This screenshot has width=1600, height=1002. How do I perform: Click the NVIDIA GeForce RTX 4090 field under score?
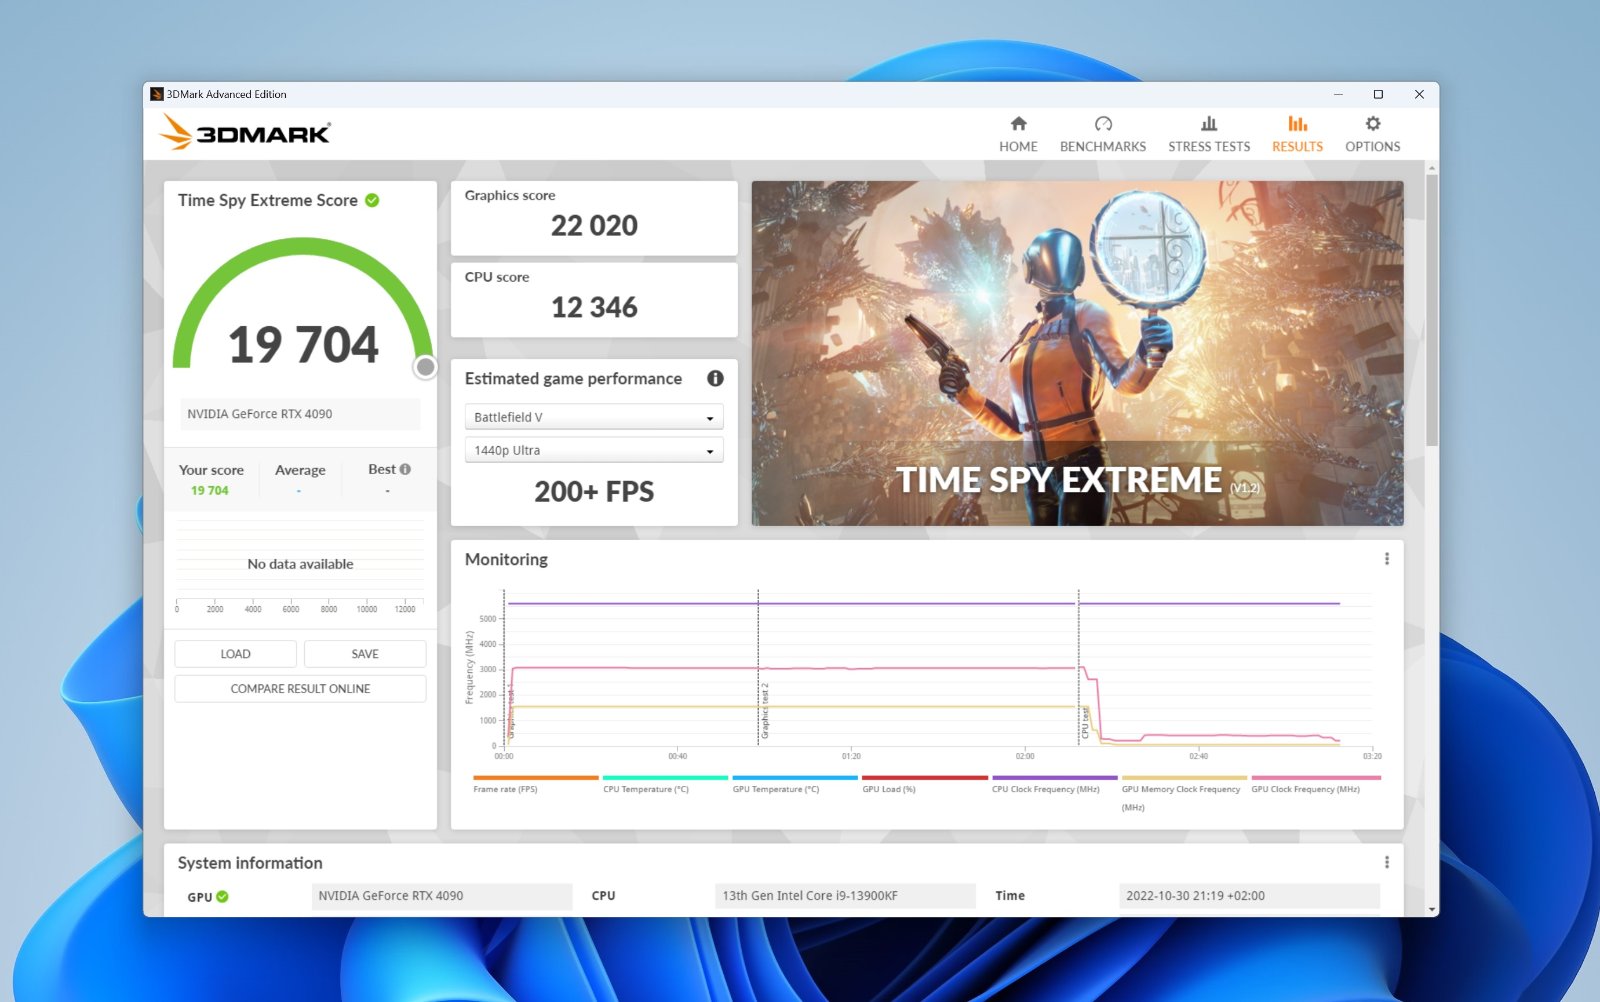[x=300, y=414]
